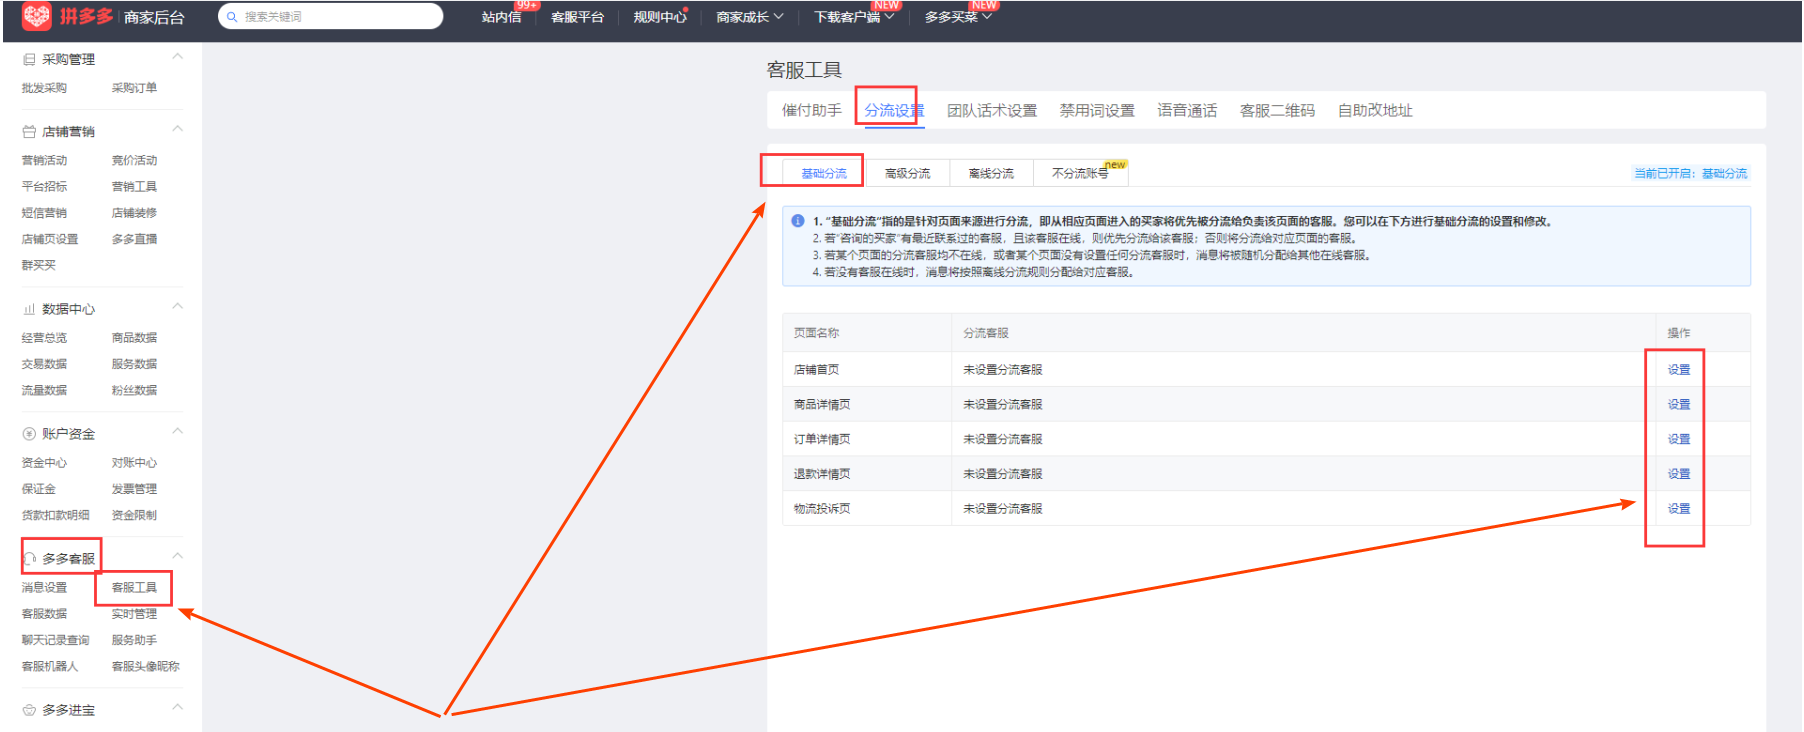Click the 多多客服 headset icon
Viewport: 1804px width, 732px height.
click(29, 559)
